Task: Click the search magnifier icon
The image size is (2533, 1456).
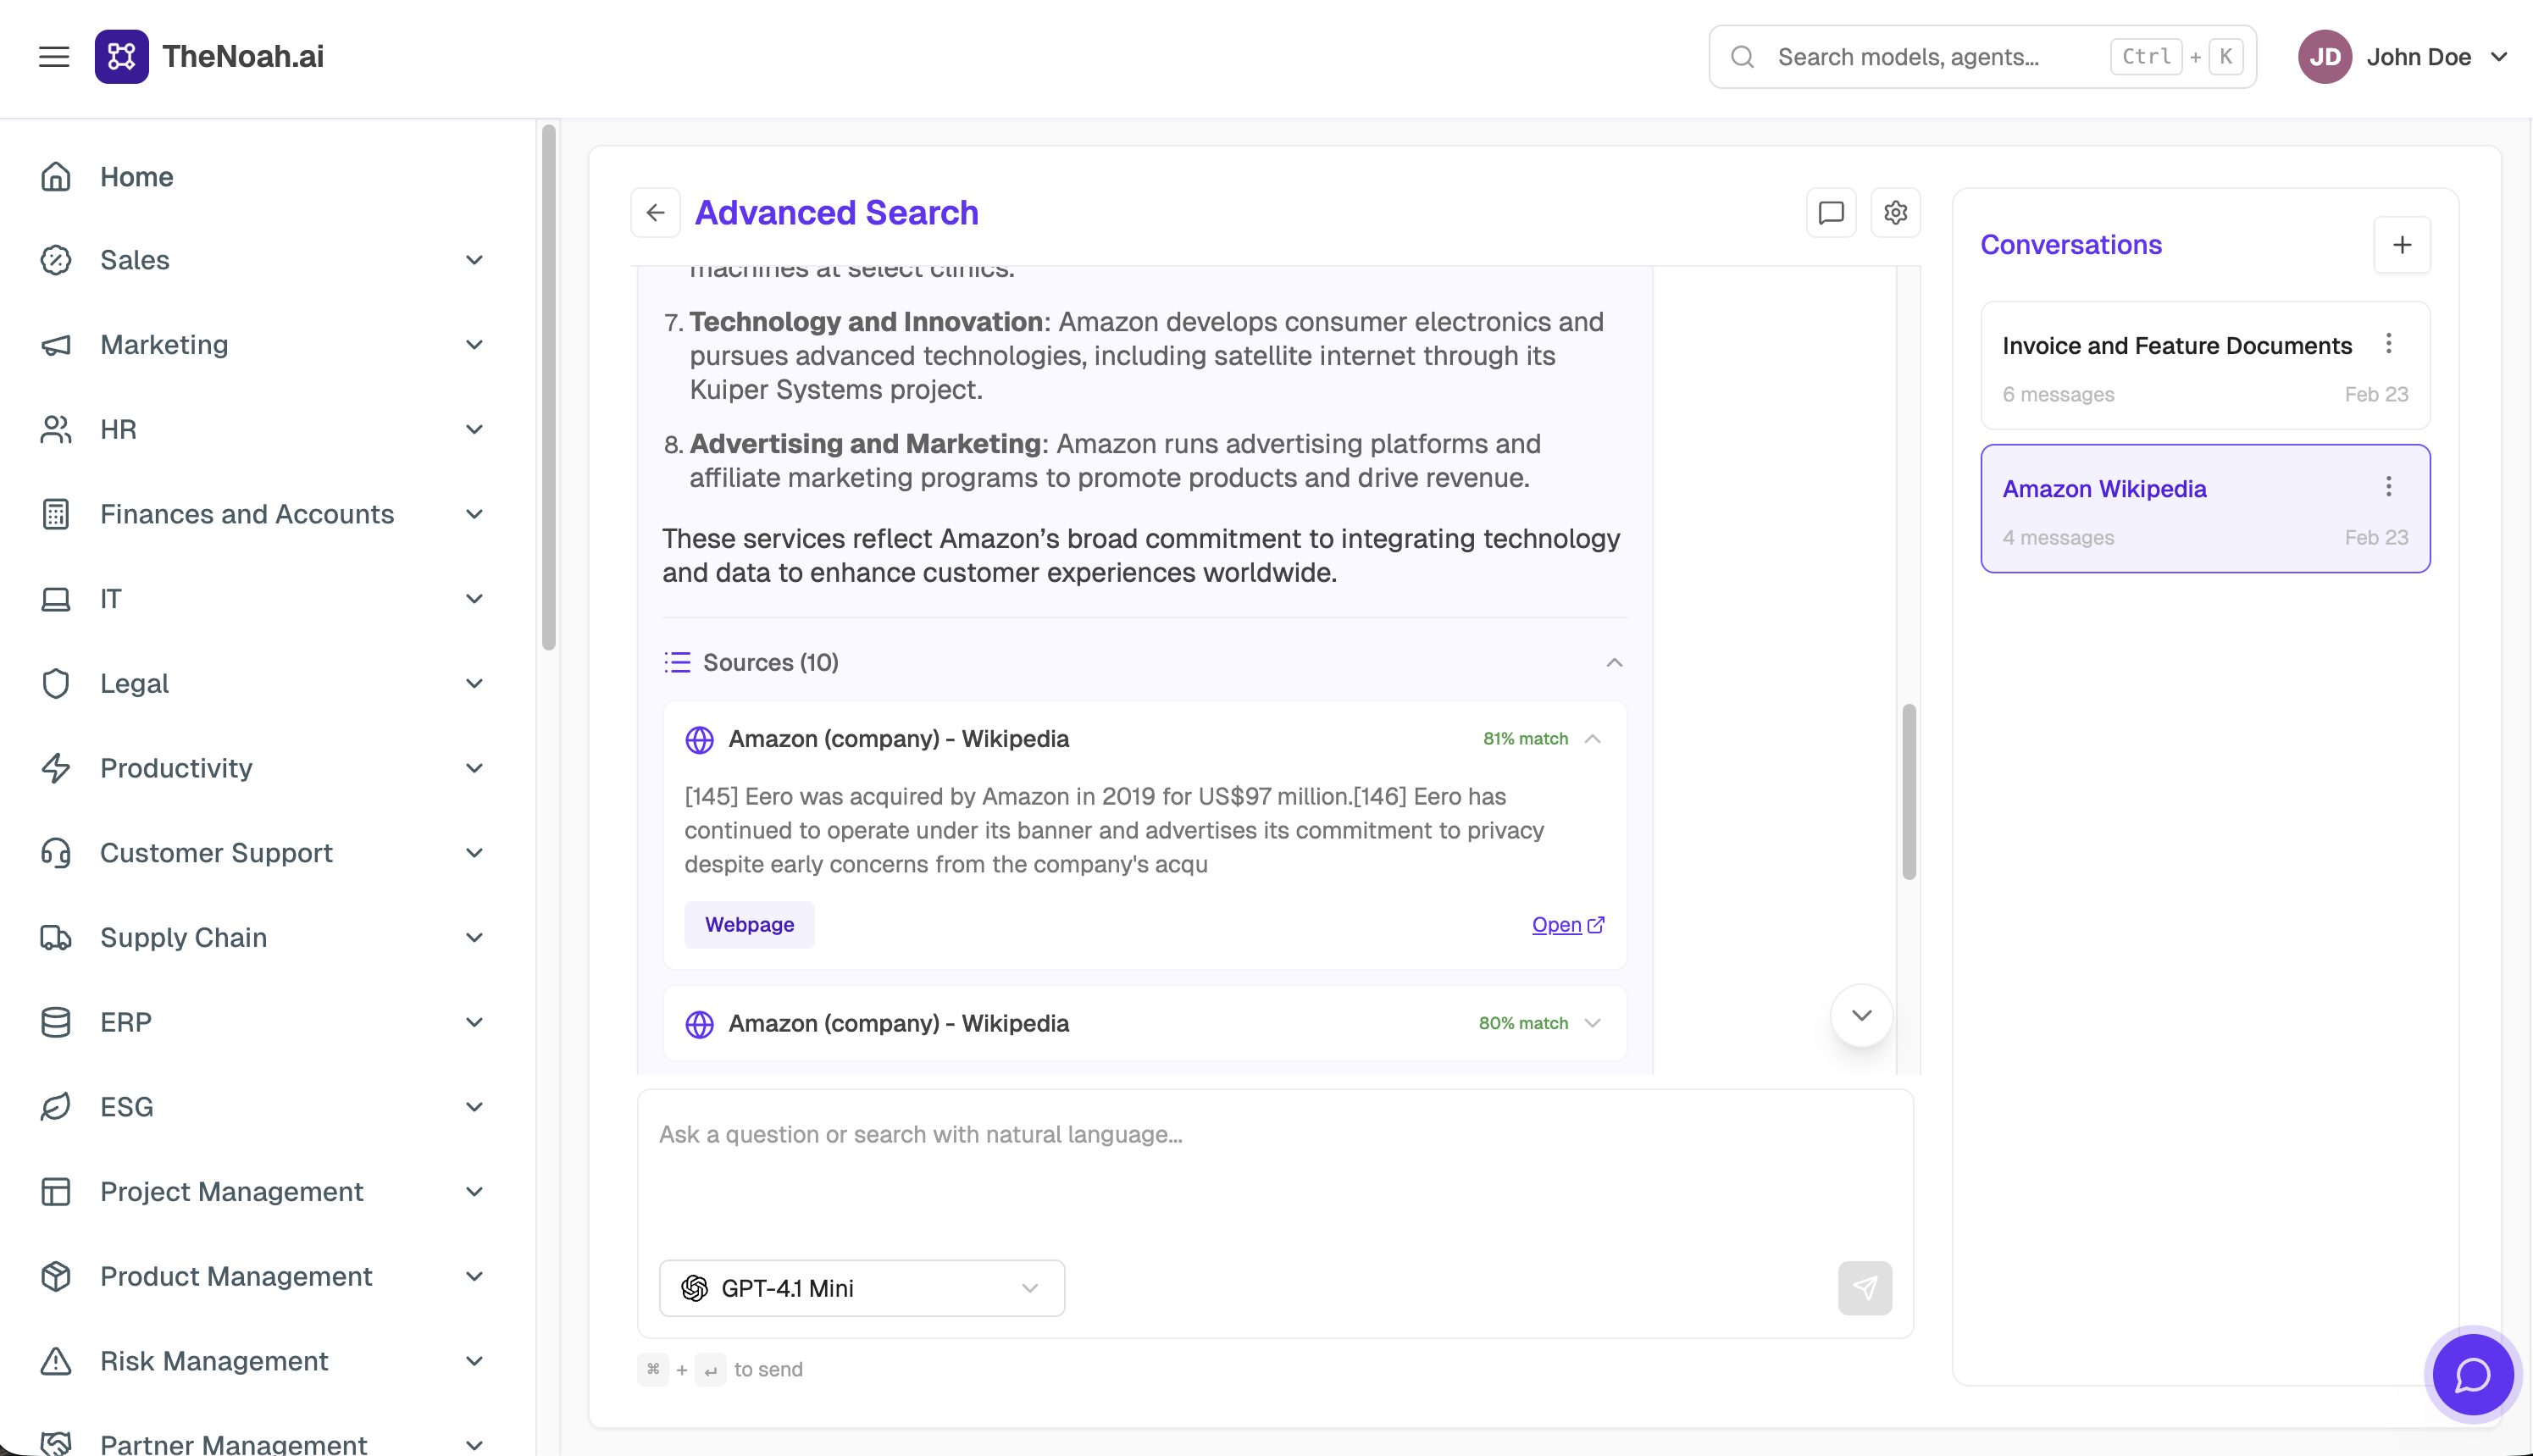Action: (1742, 57)
